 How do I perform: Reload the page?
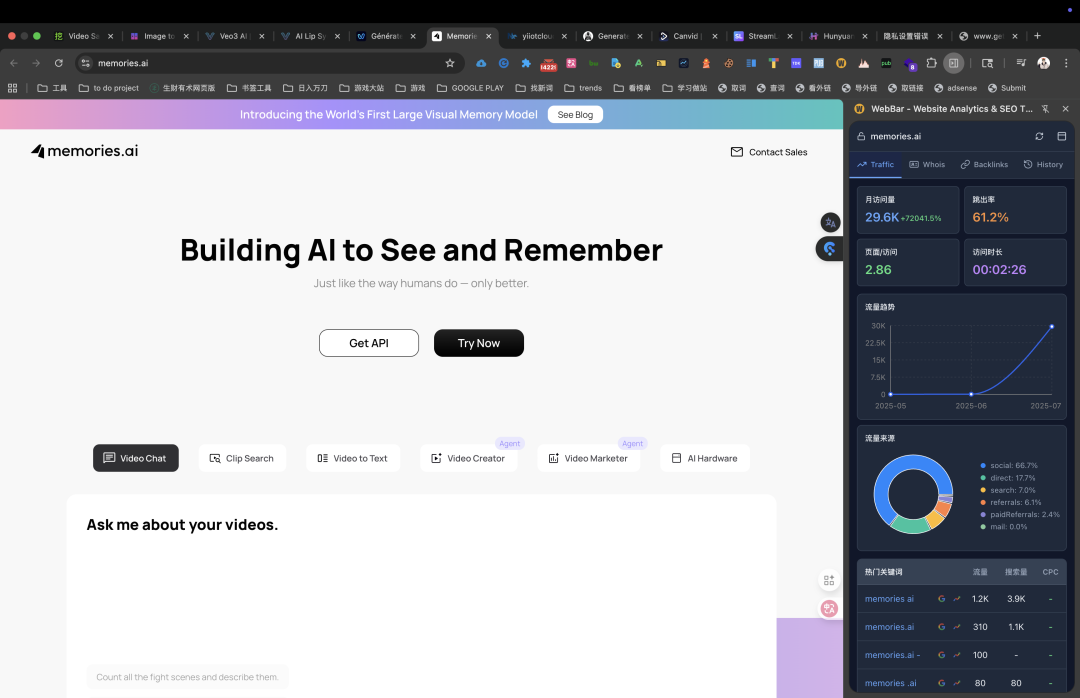(x=59, y=63)
